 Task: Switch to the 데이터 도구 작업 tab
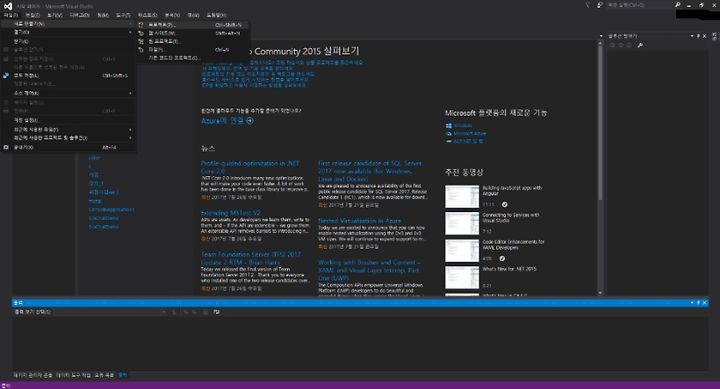tap(73, 375)
